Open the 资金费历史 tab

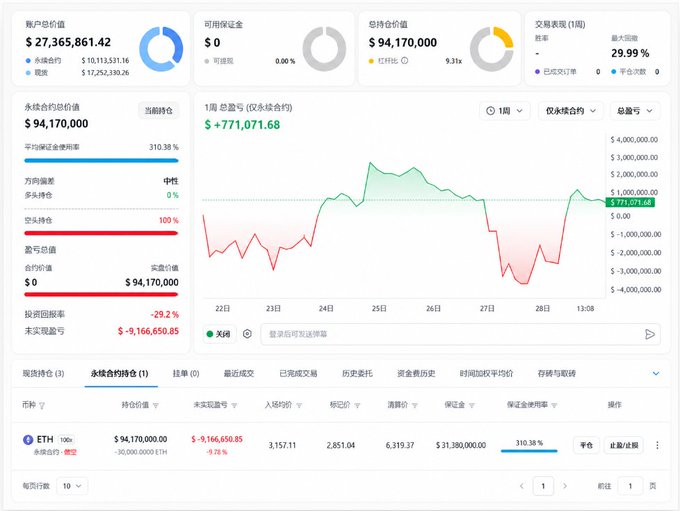416,373
